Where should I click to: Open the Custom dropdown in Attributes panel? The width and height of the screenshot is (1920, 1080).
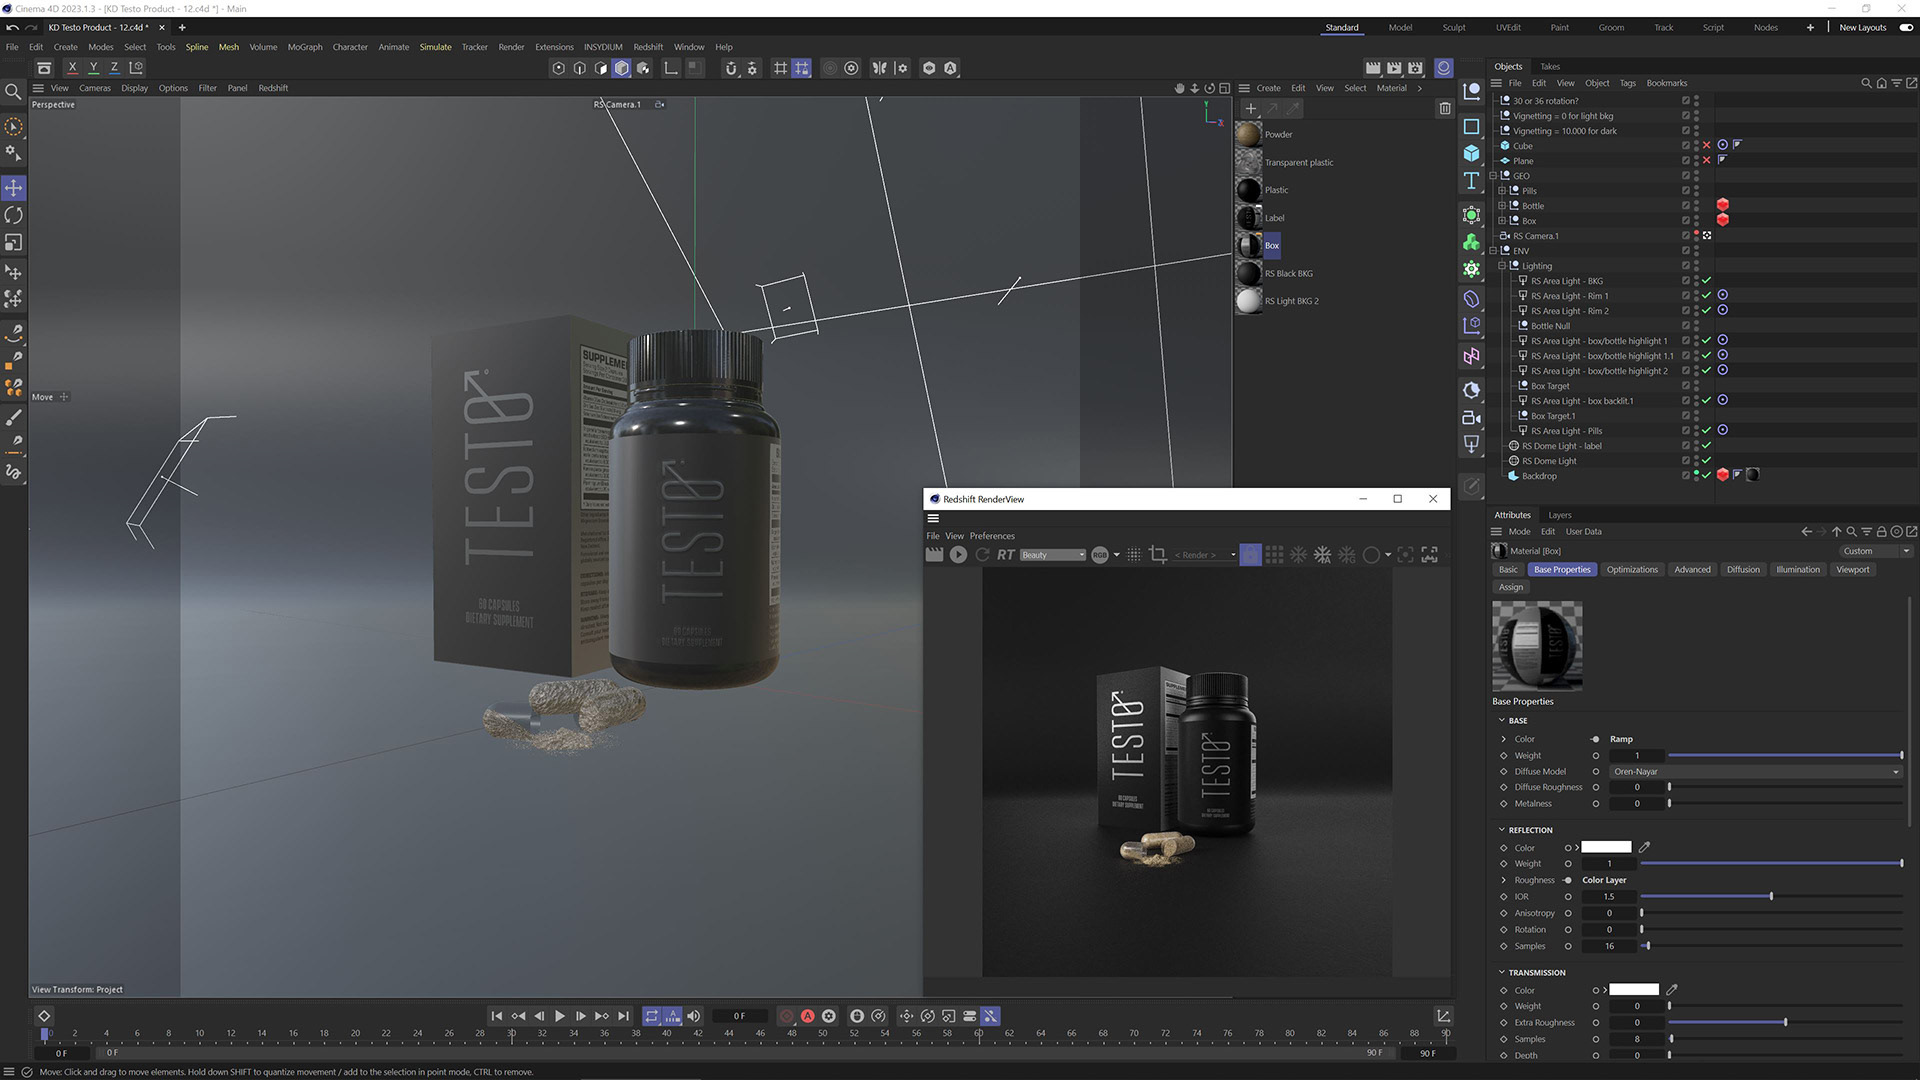click(x=1876, y=551)
